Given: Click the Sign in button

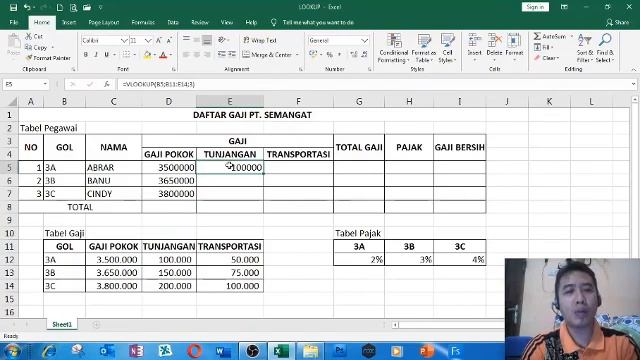Looking at the screenshot, I should click(x=535, y=7).
